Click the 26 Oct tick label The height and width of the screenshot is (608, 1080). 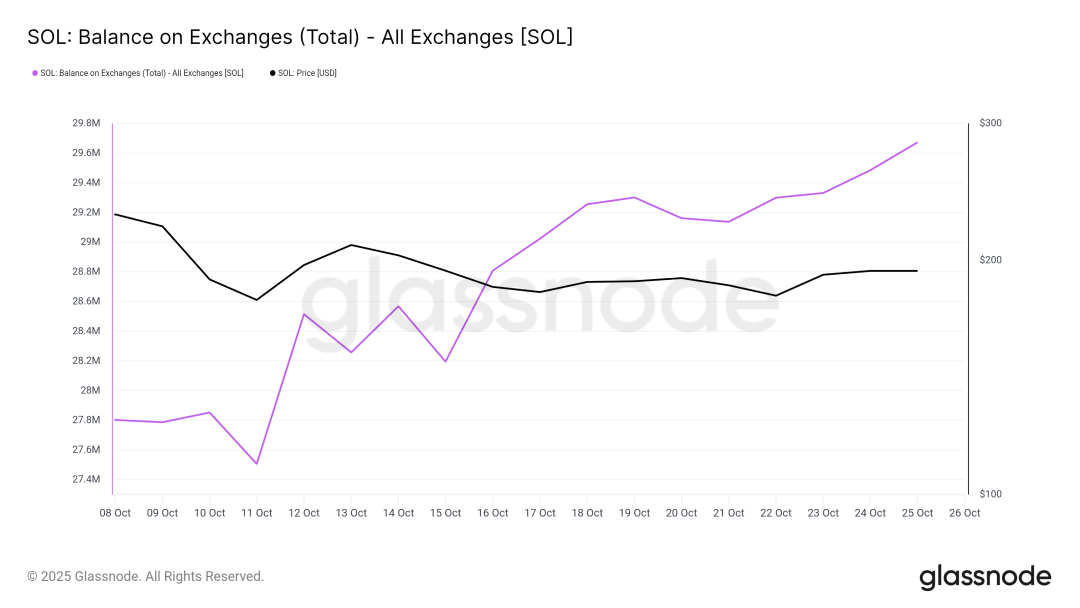(x=964, y=513)
